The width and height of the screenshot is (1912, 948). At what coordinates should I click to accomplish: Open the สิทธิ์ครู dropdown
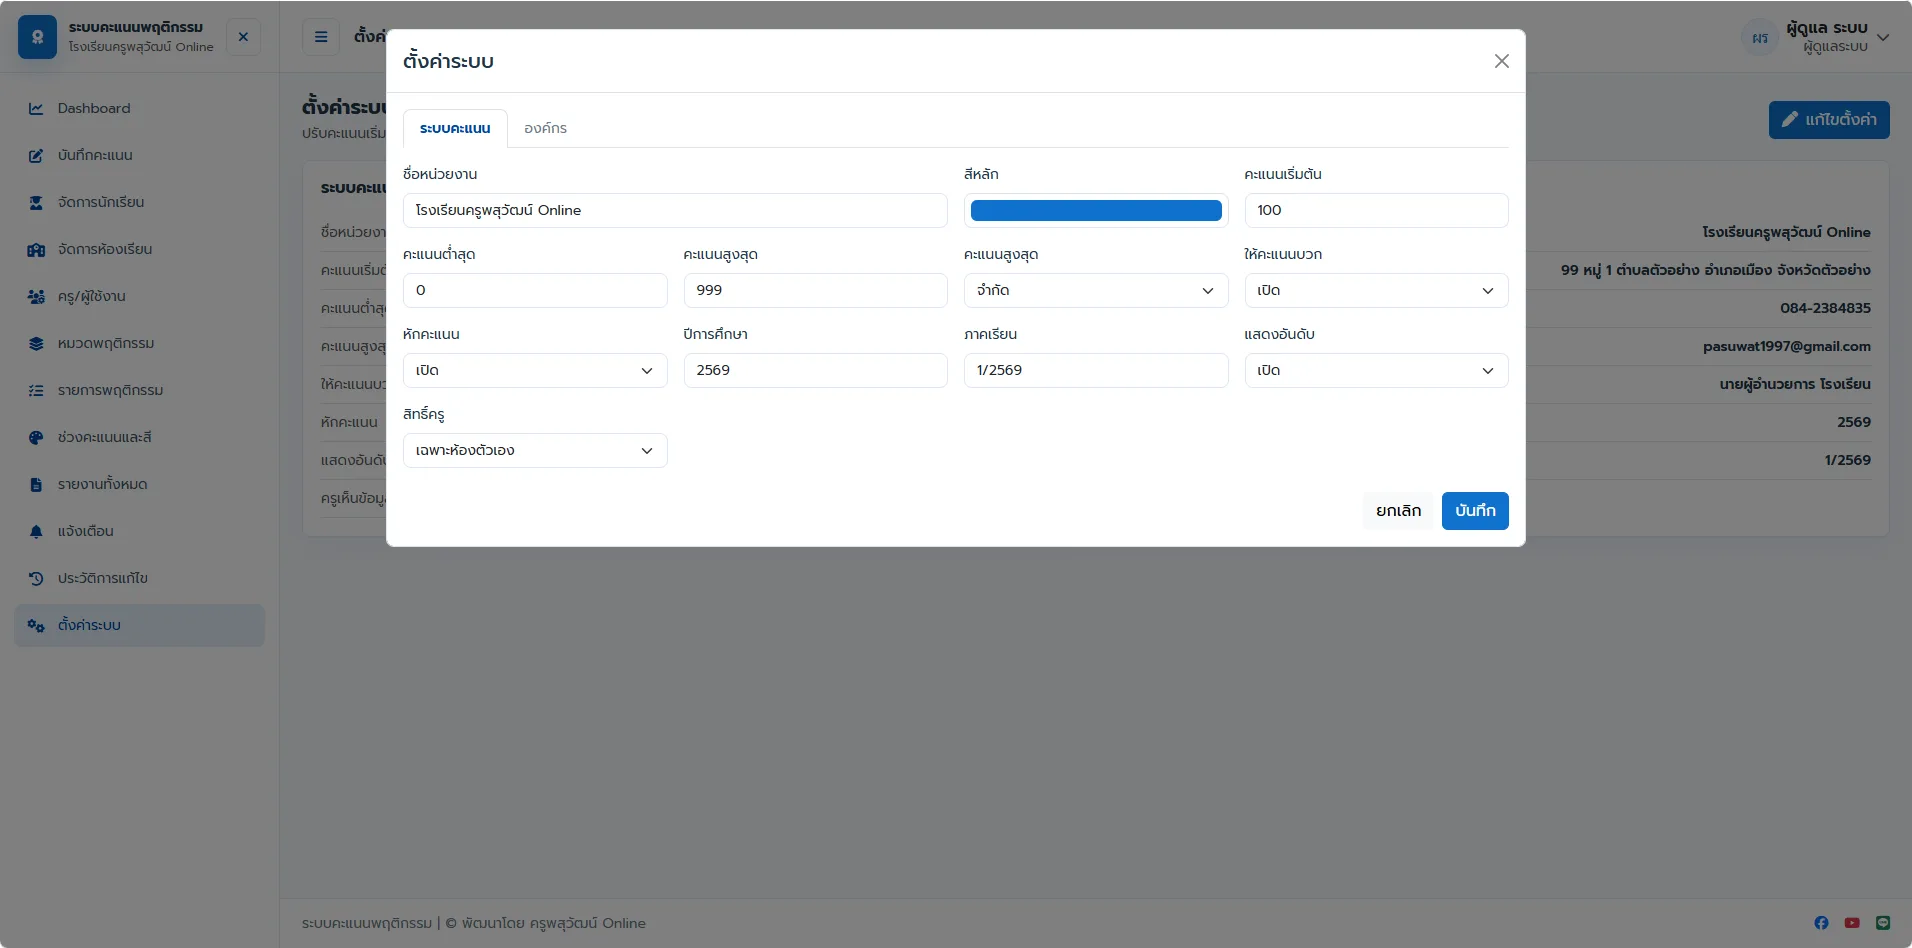tap(535, 450)
